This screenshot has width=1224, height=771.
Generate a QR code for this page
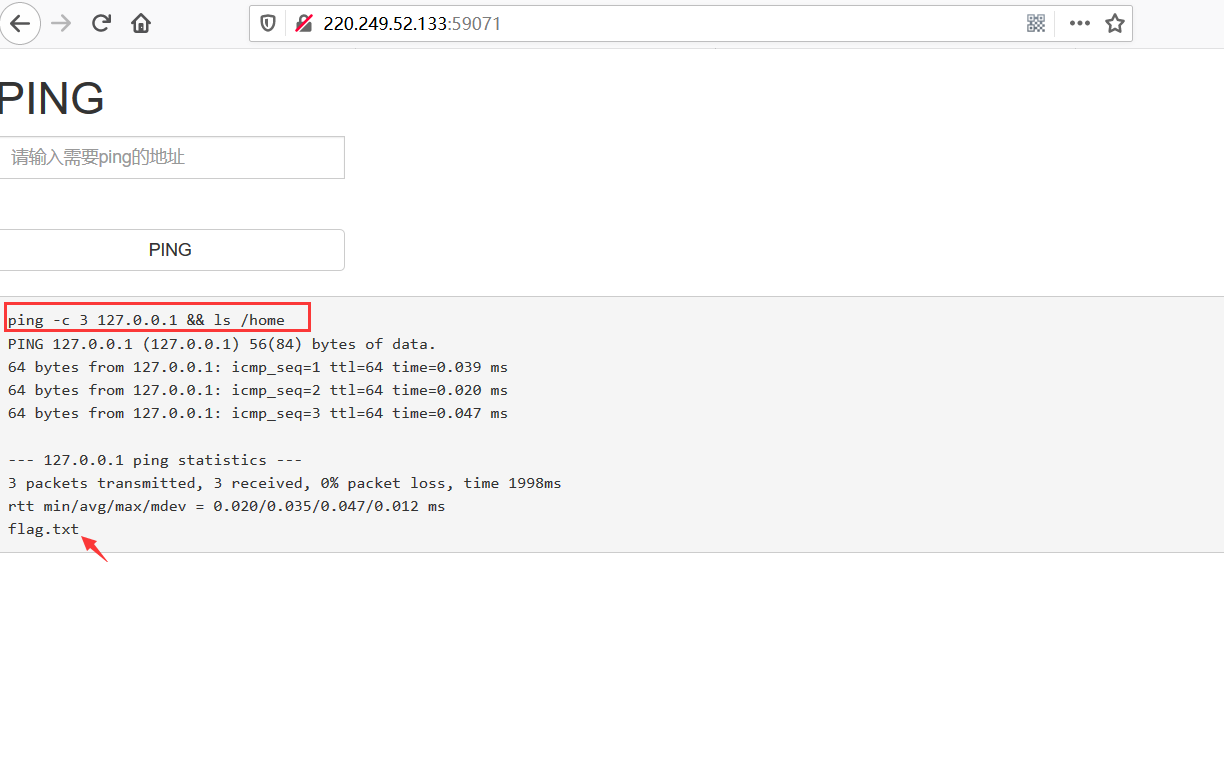click(1036, 23)
